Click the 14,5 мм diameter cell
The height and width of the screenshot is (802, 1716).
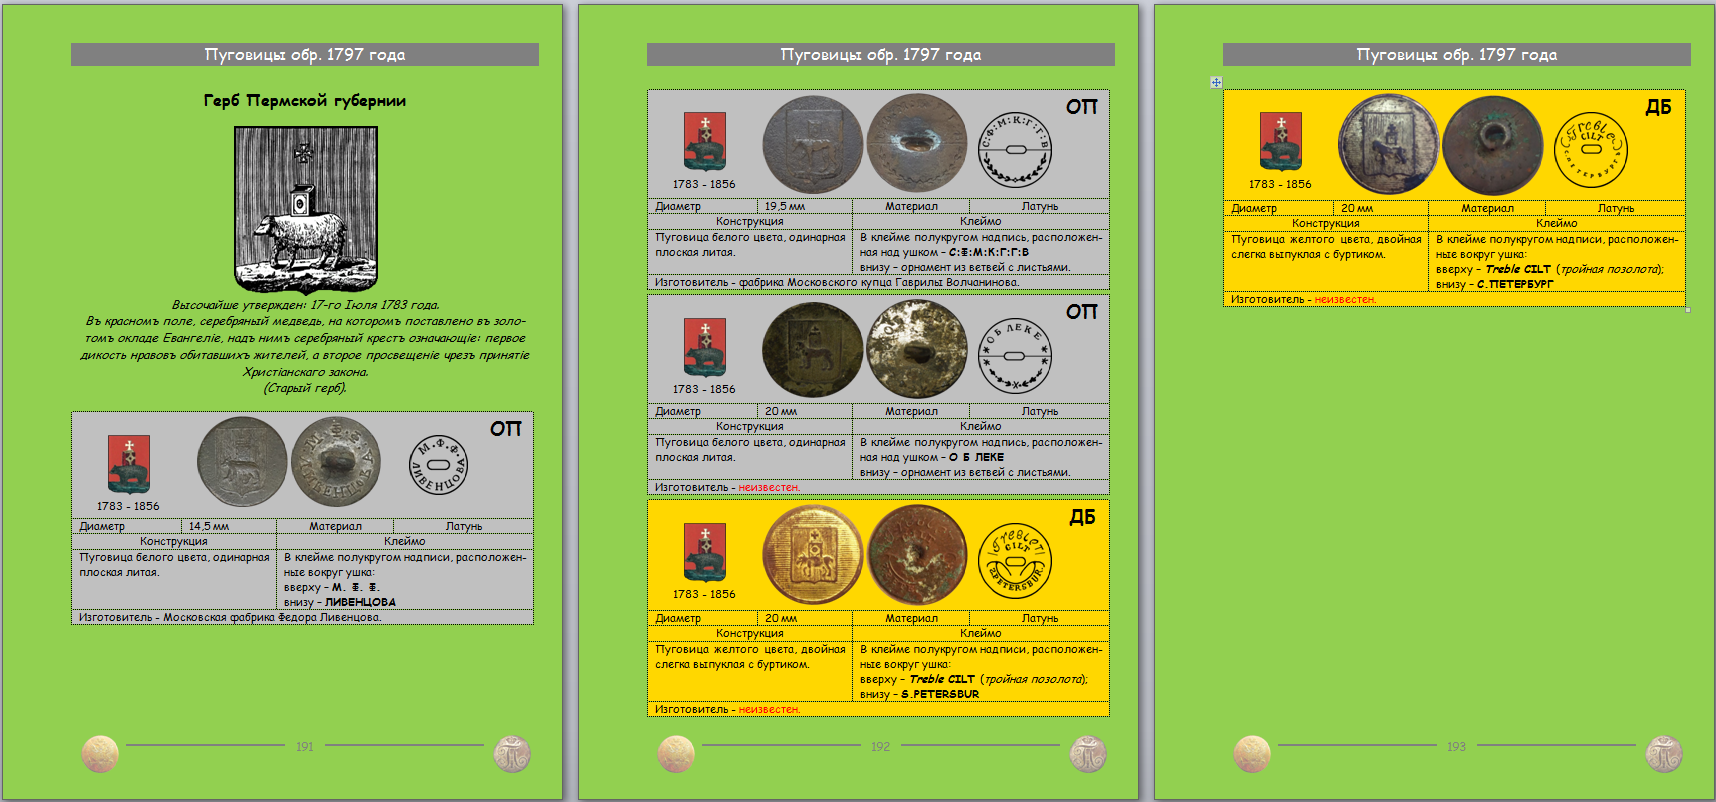pyautogui.click(x=209, y=526)
